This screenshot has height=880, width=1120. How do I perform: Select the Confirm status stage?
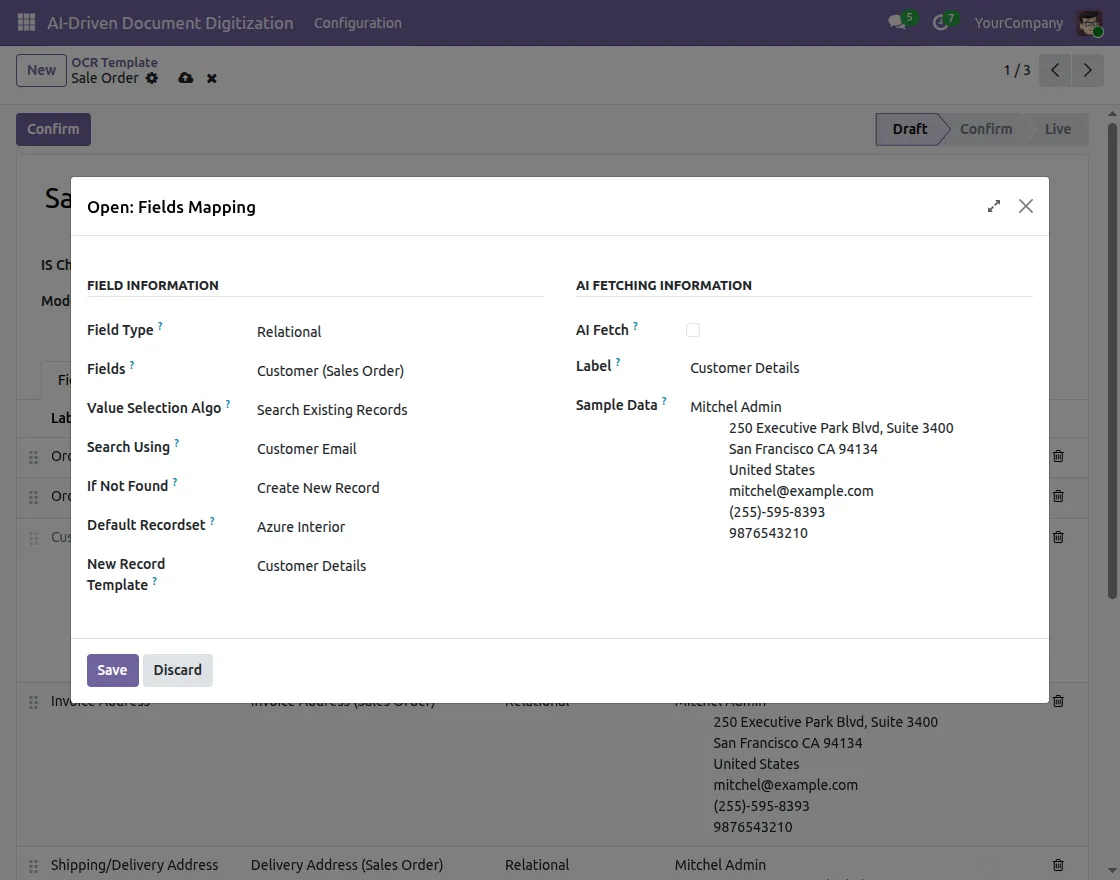986,129
